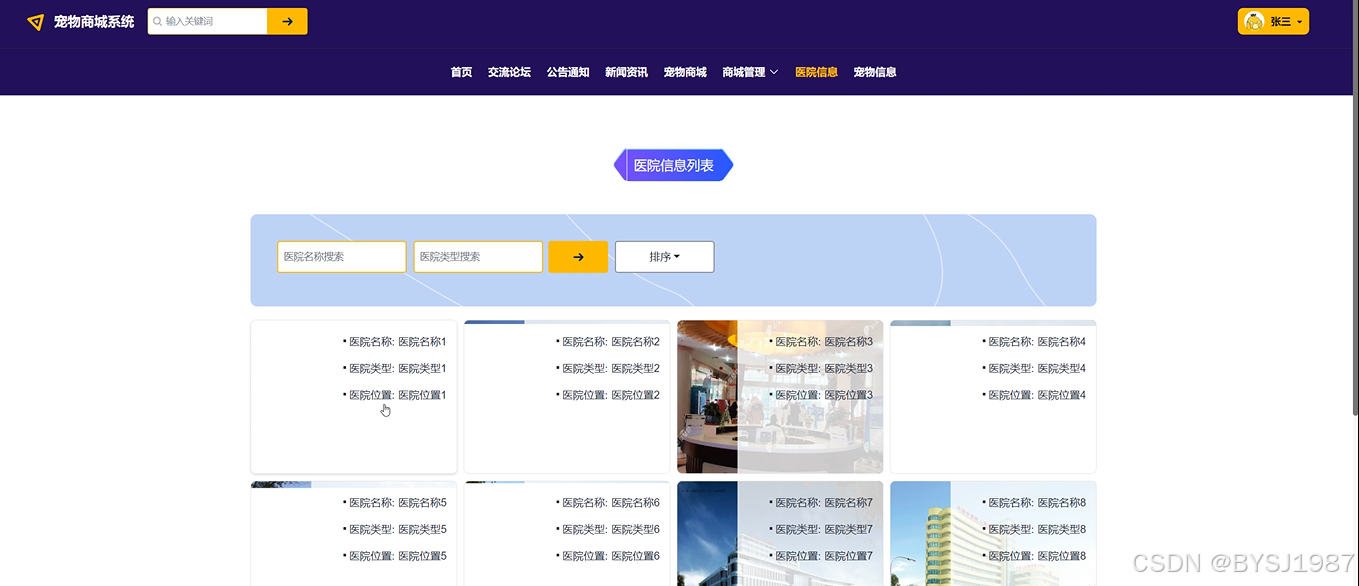This screenshot has height=586, width=1359.
Task: Open the 排序 sort dropdown
Action: point(664,257)
